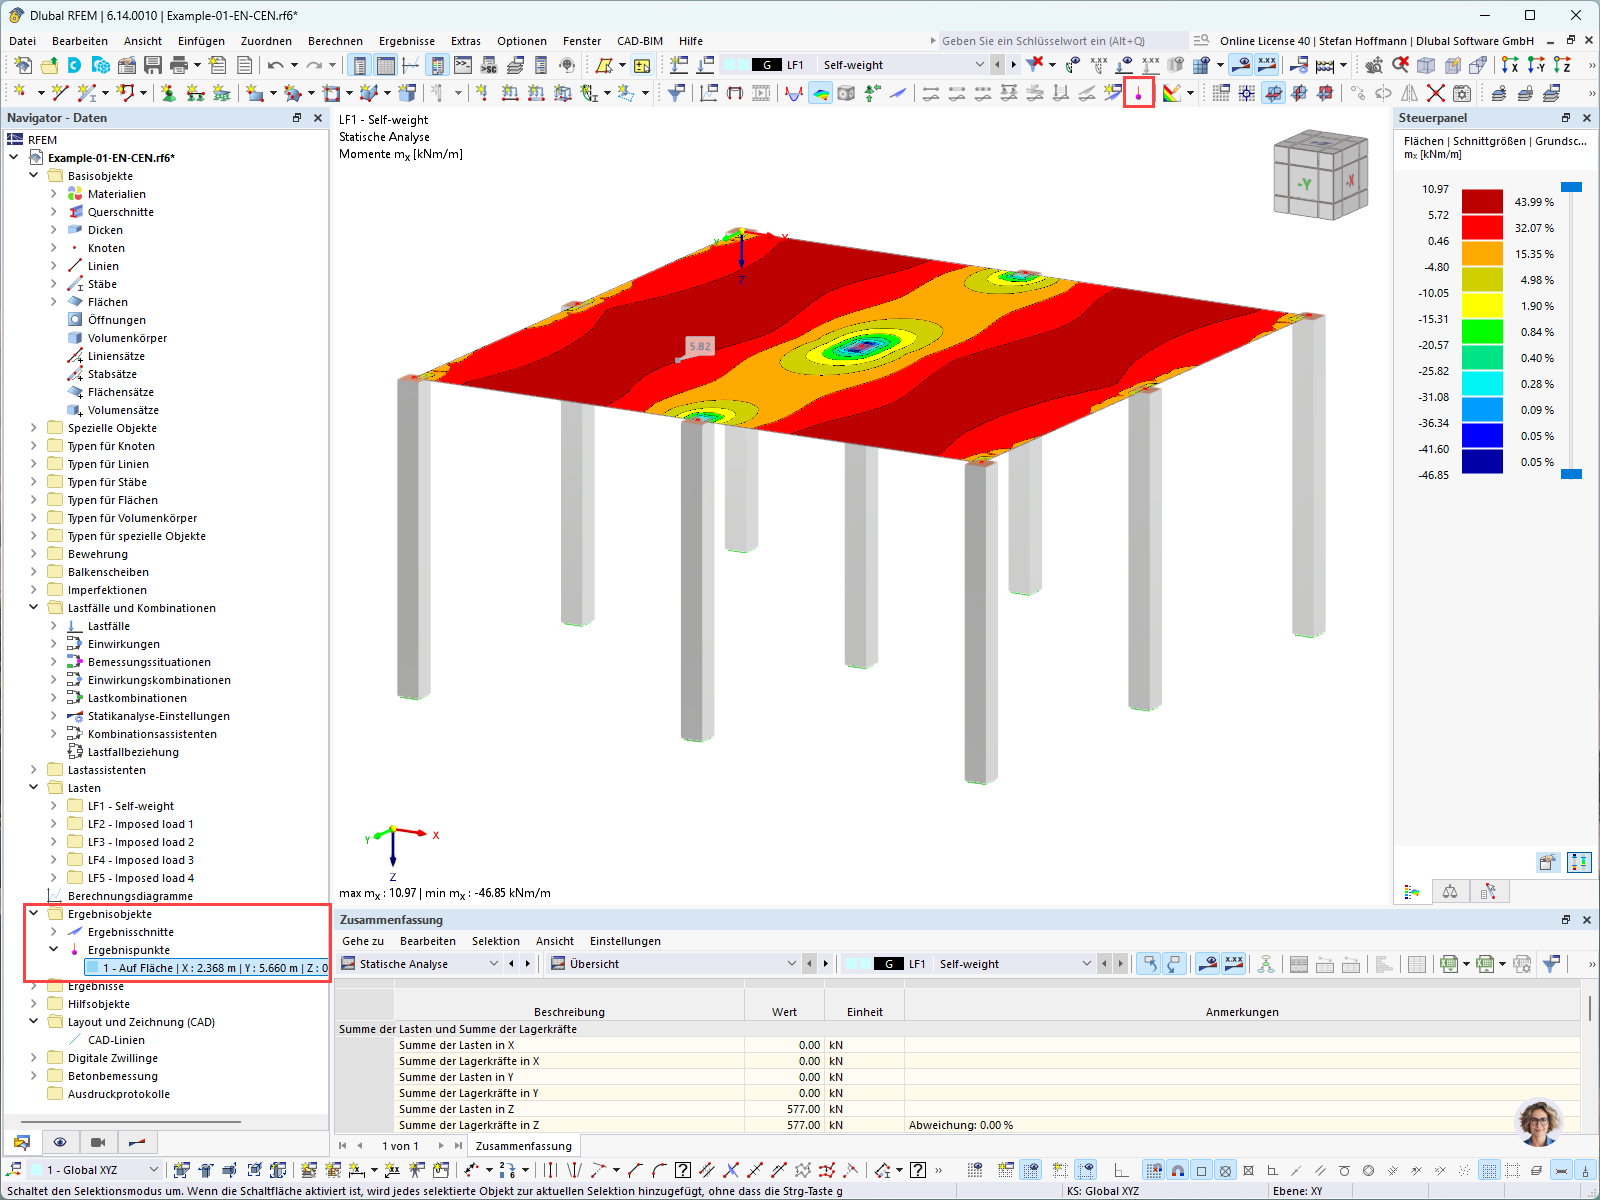Click the view cube navigator
This screenshot has height=1200, width=1600.
(x=1320, y=175)
